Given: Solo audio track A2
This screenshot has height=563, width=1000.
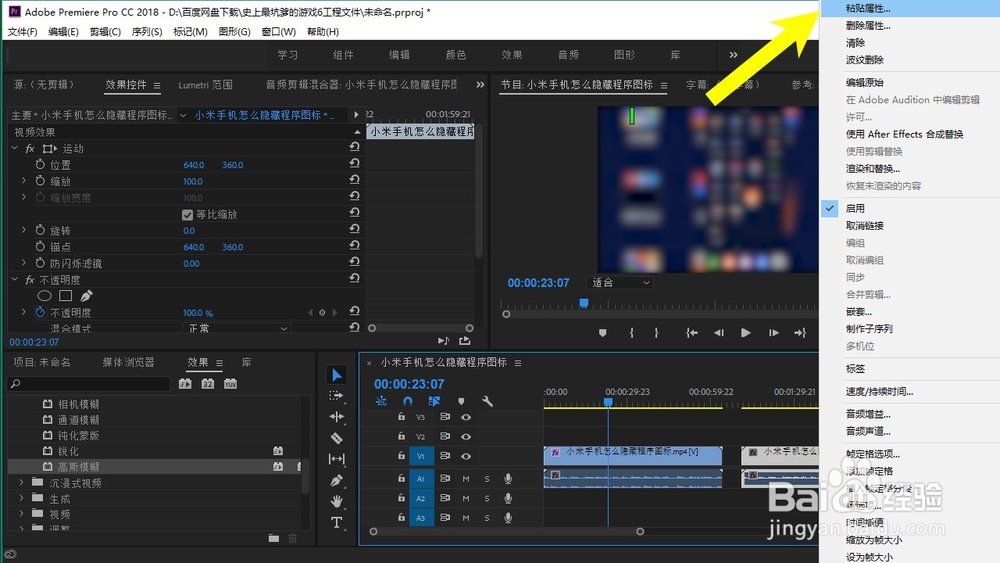Looking at the screenshot, I should pos(487,499).
